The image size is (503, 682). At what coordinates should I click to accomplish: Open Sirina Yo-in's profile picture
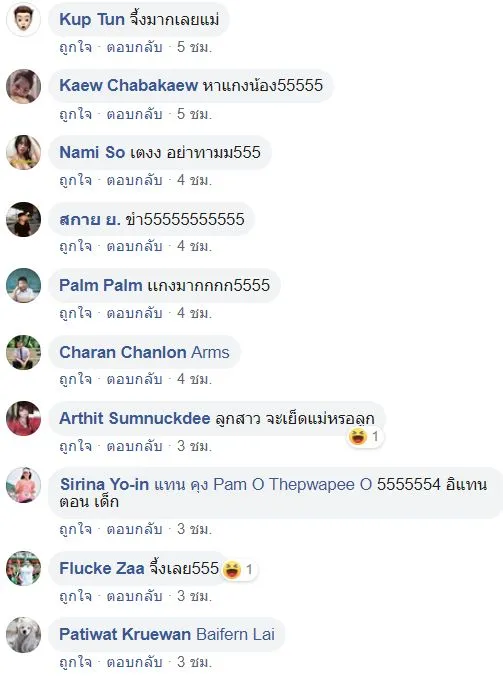tap(23, 485)
